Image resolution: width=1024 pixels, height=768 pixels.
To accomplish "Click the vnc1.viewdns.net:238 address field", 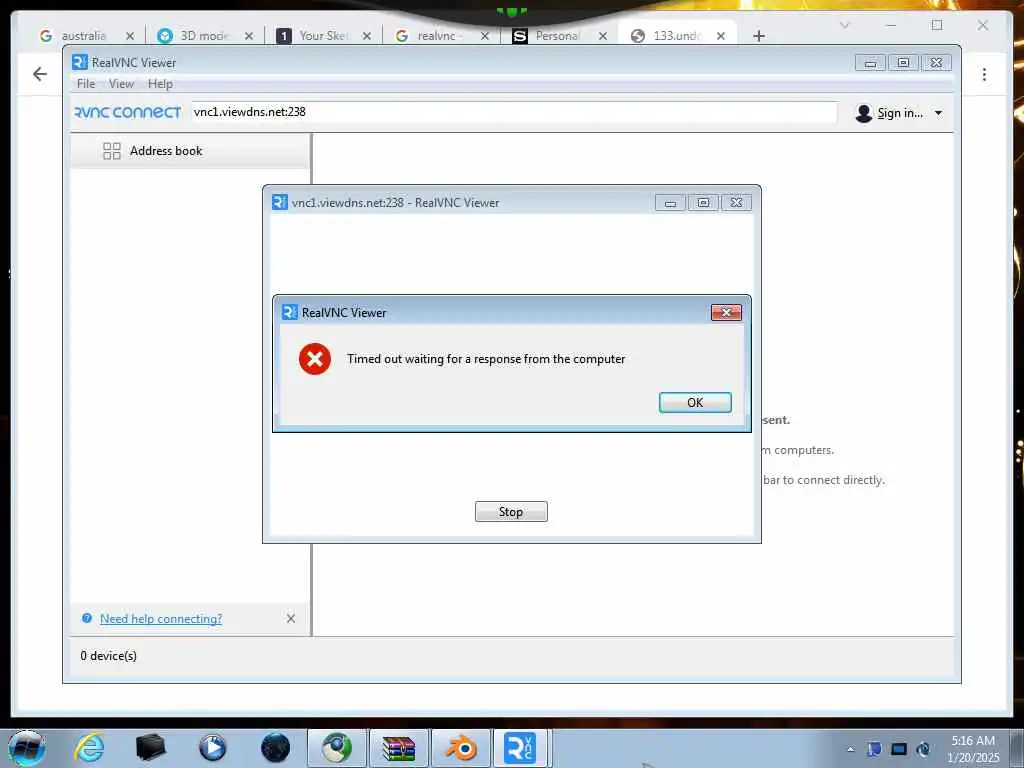I will tap(514, 112).
